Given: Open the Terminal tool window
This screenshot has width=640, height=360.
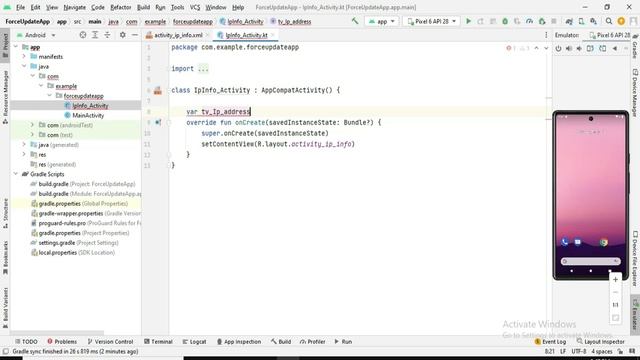Looking at the screenshot, I should click(x=158, y=342).
